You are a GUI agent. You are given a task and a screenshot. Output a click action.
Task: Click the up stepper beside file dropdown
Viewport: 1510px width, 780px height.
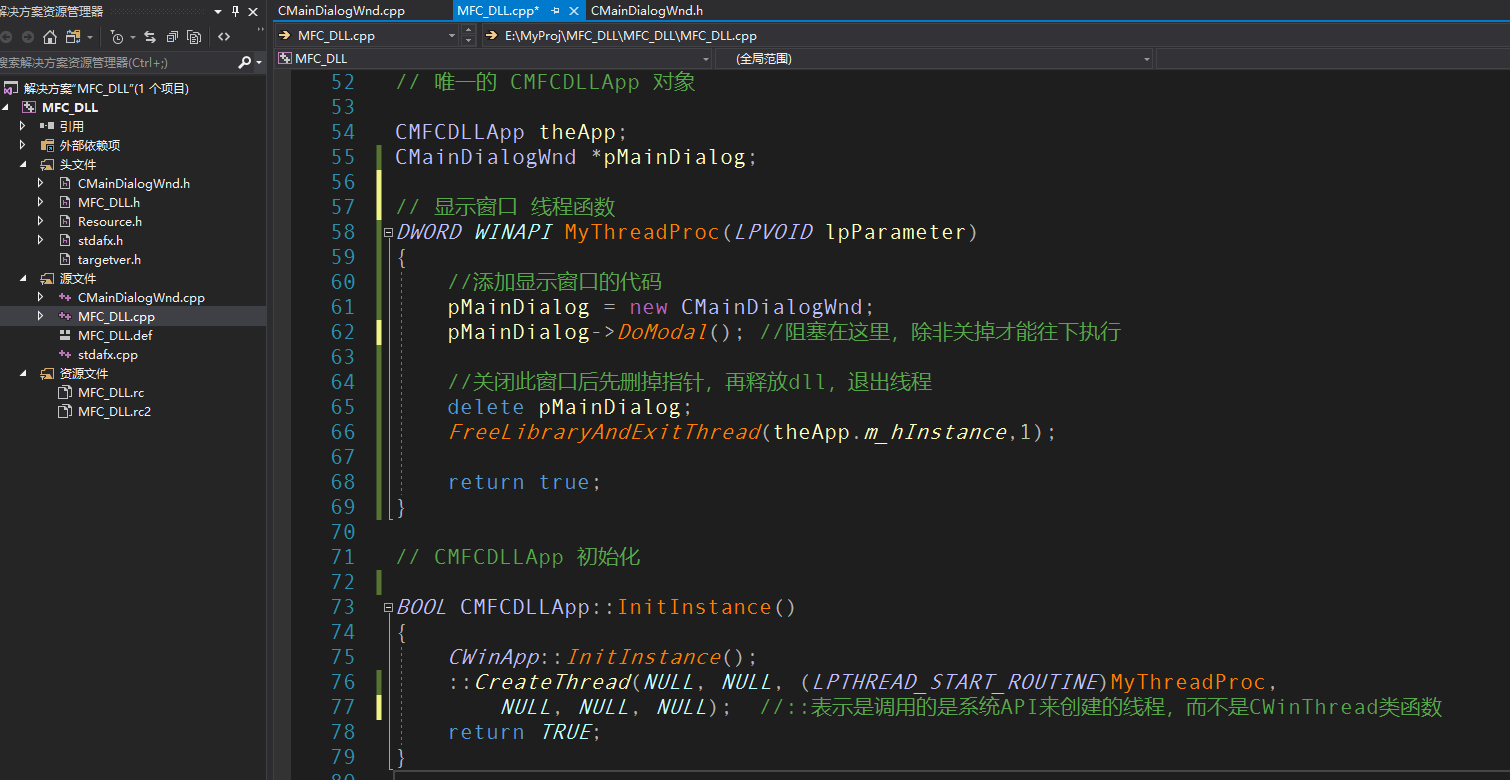click(x=469, y=30)
